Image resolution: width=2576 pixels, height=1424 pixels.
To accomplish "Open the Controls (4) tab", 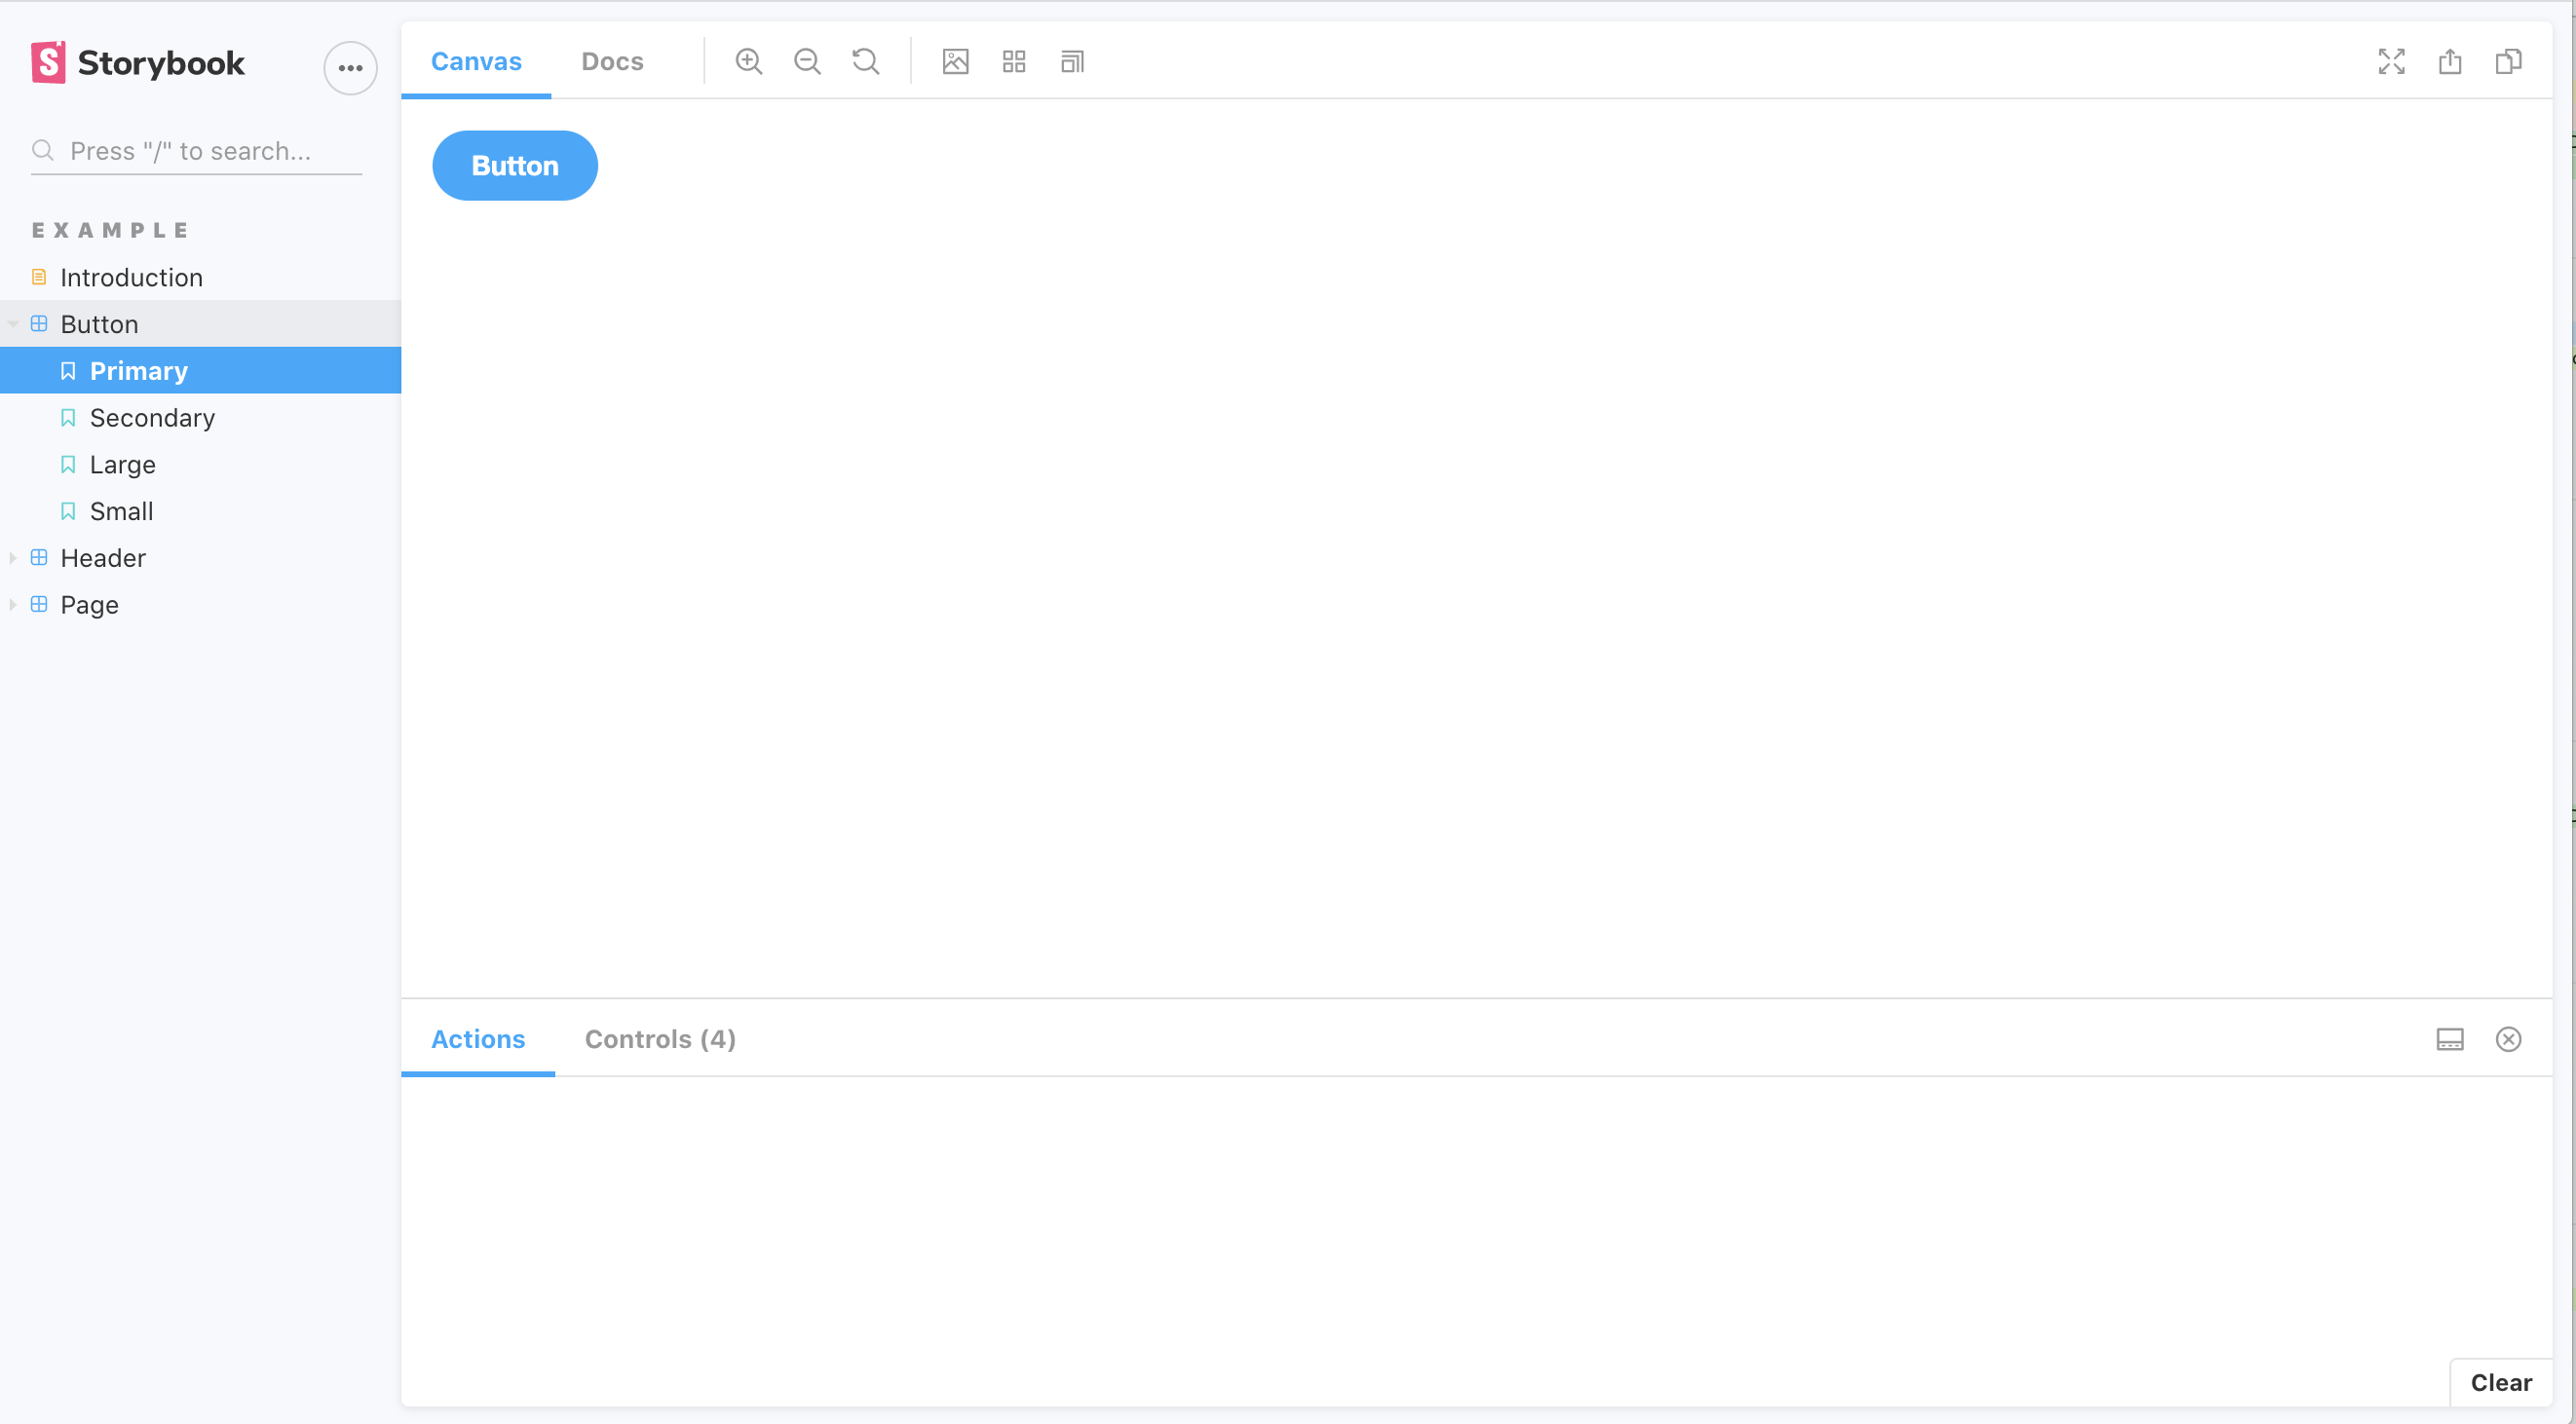I will coord(660,1039).
